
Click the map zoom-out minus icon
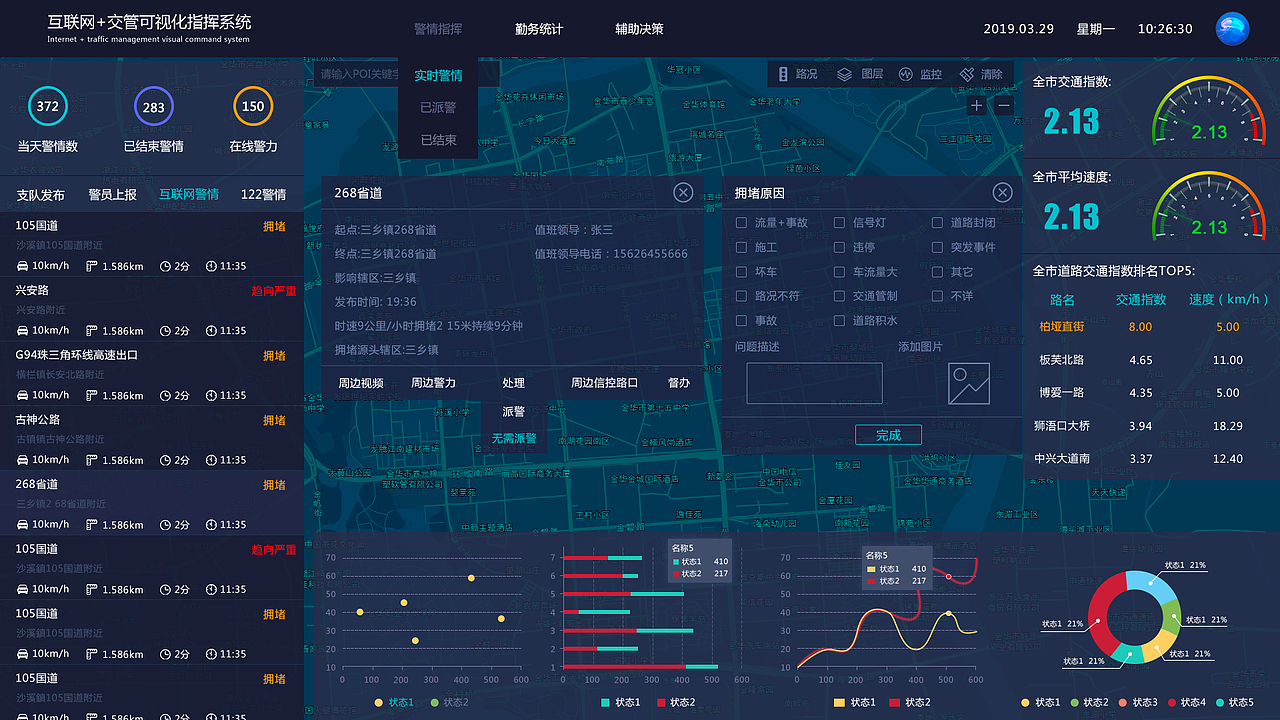1002,104
